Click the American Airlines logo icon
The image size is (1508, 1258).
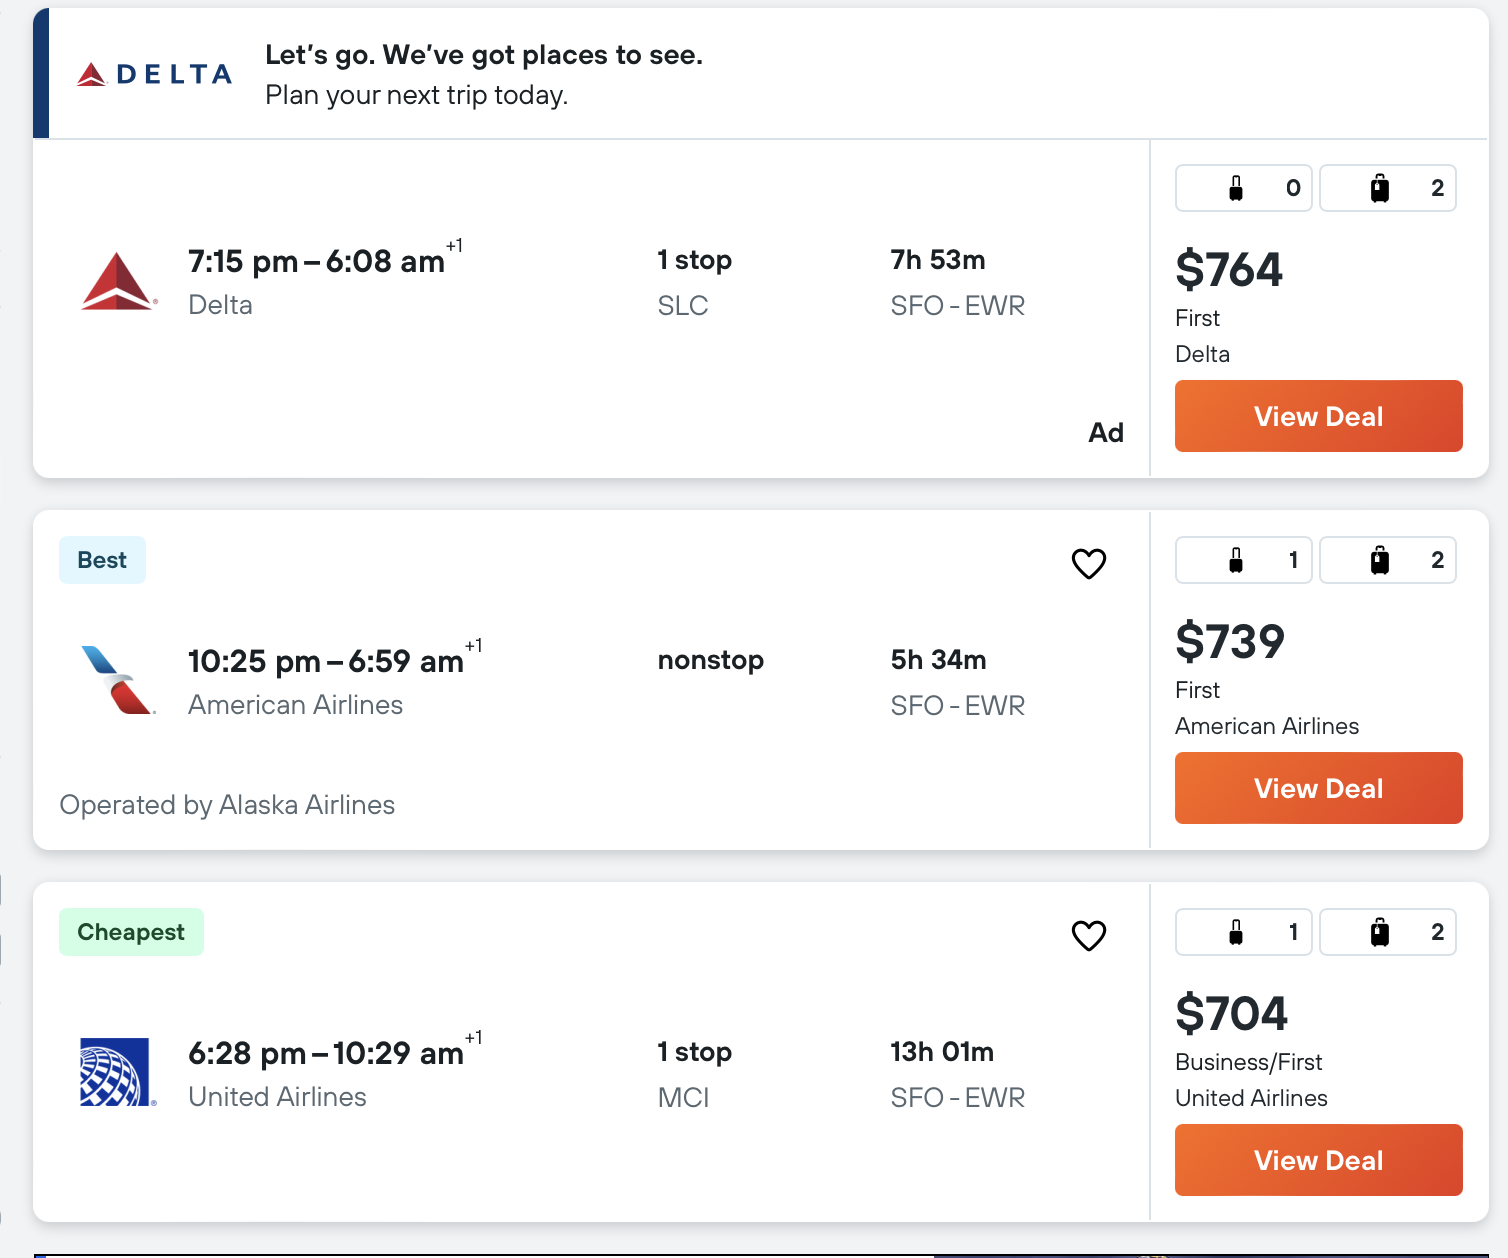(118, 680)
